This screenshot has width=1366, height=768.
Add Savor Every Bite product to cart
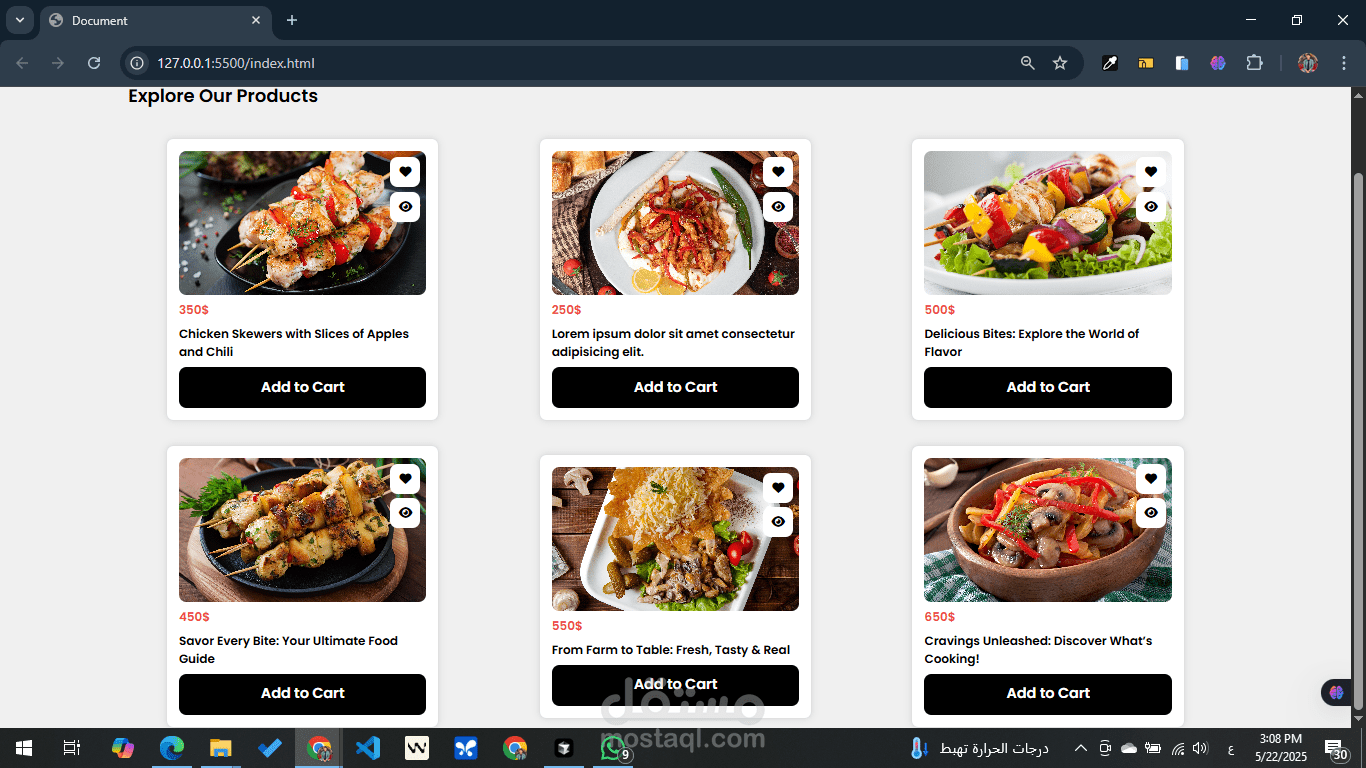click(x=302, y=694)
